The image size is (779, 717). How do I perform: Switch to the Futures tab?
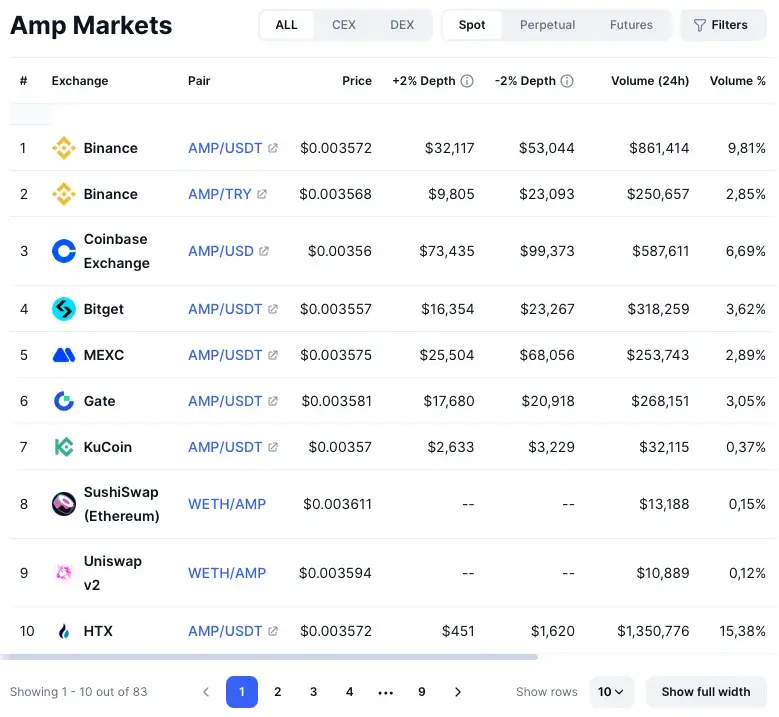pyautogui.click(x=631, y=25)
